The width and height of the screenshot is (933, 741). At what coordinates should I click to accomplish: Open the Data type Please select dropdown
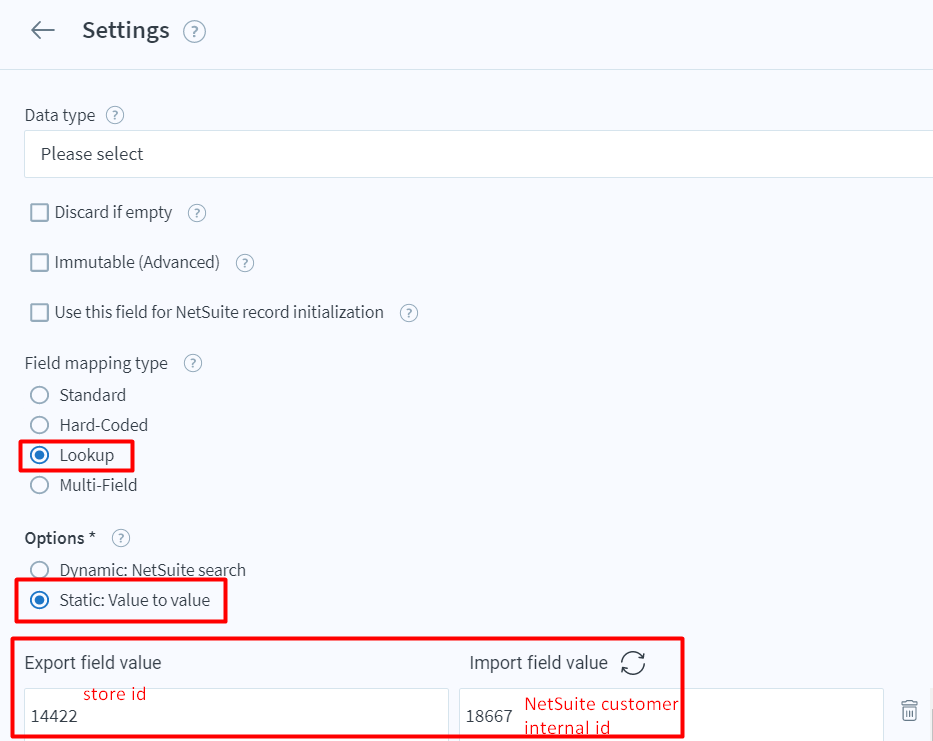coord(478,154)
